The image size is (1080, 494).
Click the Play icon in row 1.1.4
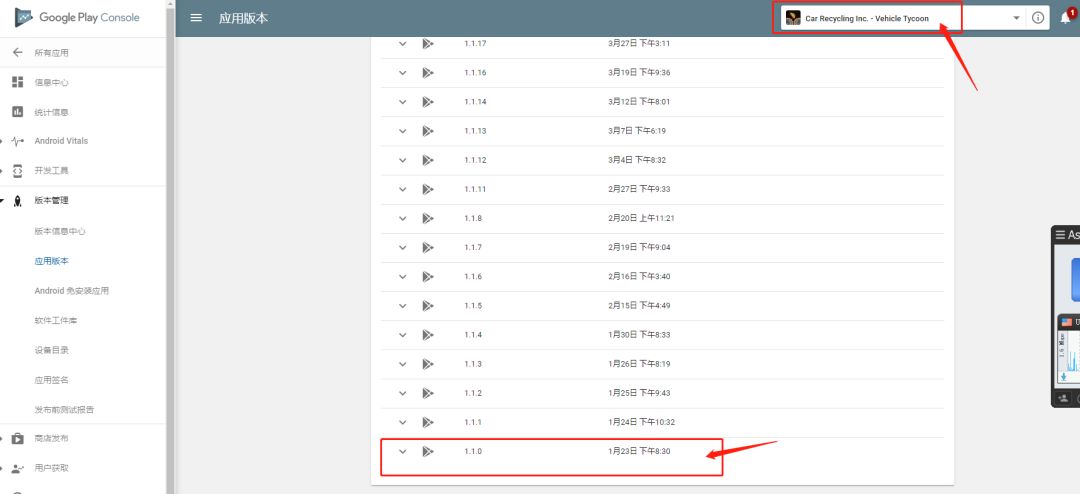coord(428,335)
